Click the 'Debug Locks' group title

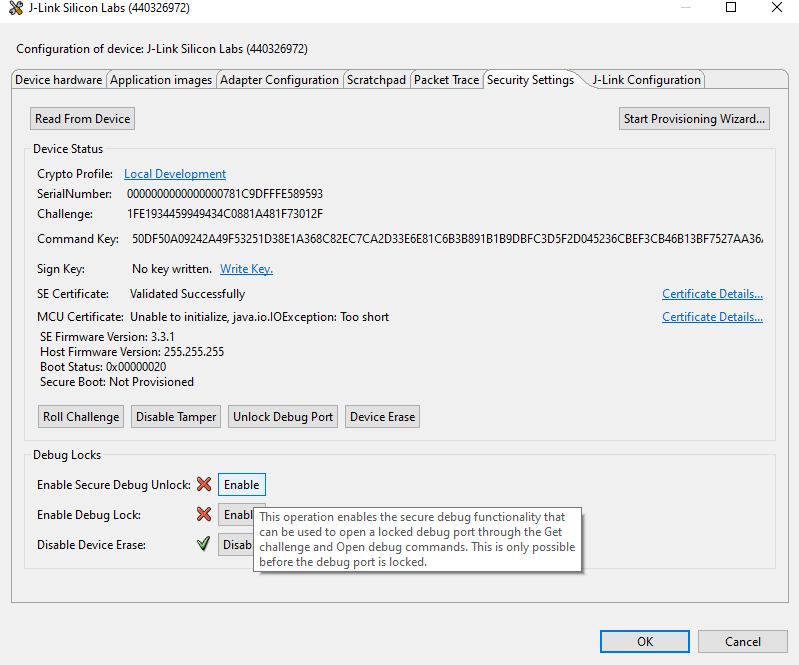point(67,455)
